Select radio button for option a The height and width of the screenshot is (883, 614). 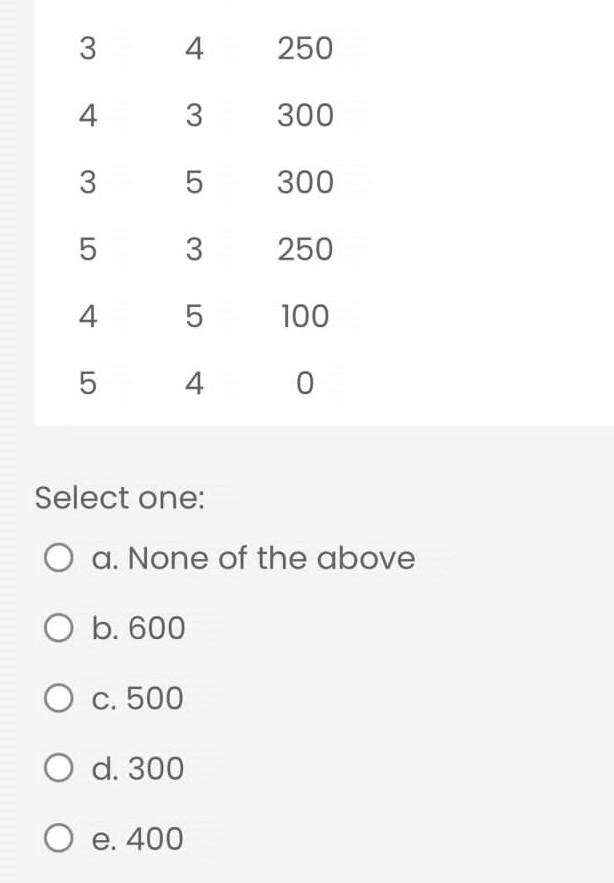pos(59,559)
